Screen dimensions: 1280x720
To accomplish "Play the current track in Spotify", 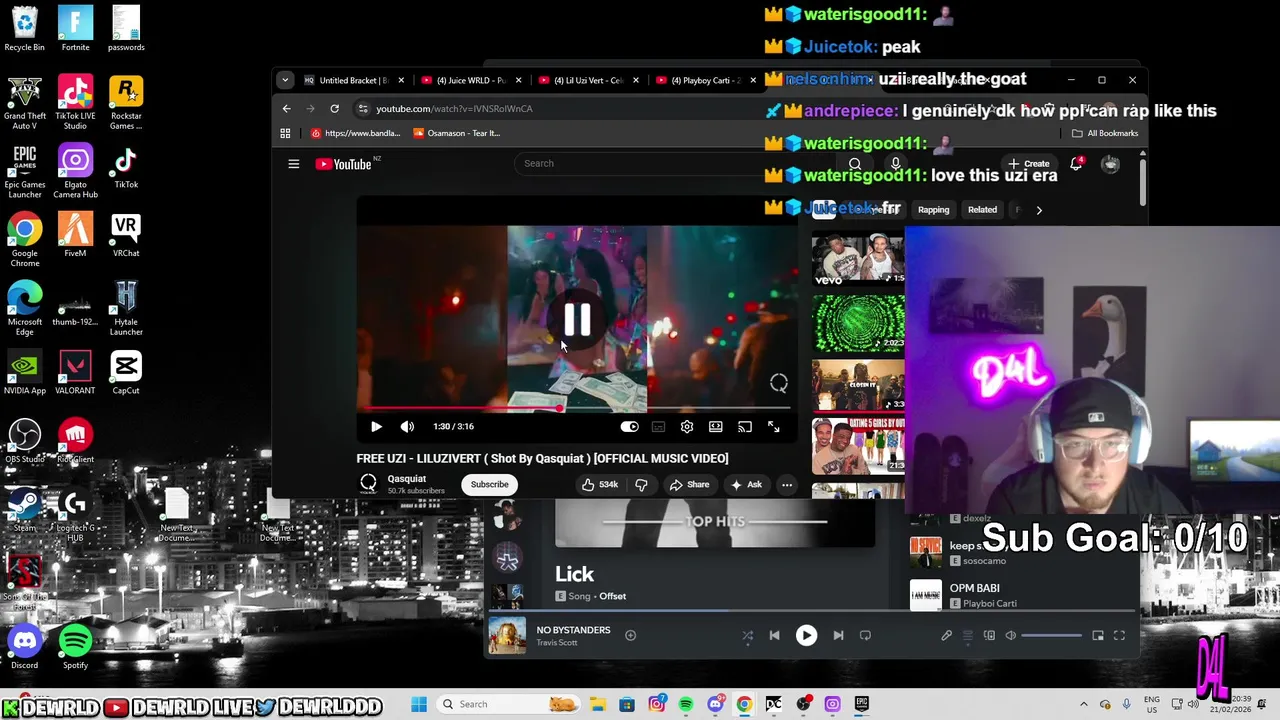I will point(806,635).
